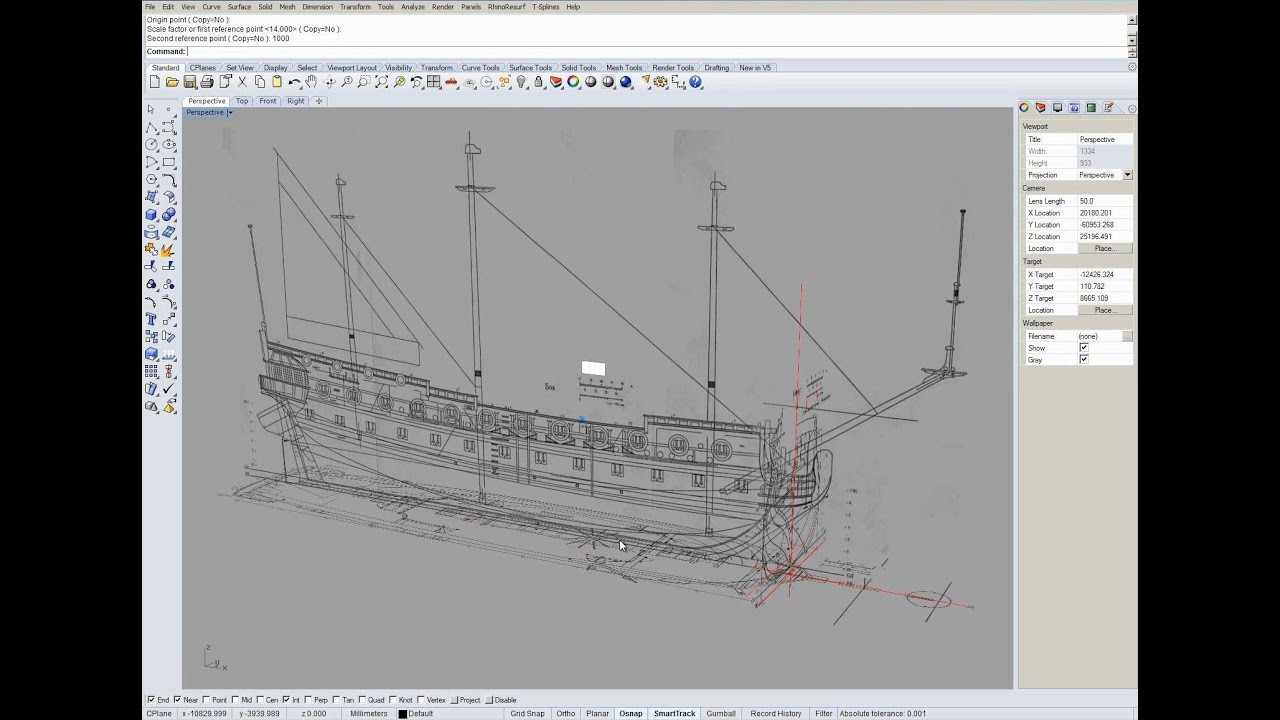Screen dimensions: 1280x720
Task: Click the light bulb Hide icon
Action: coord(521,82)
